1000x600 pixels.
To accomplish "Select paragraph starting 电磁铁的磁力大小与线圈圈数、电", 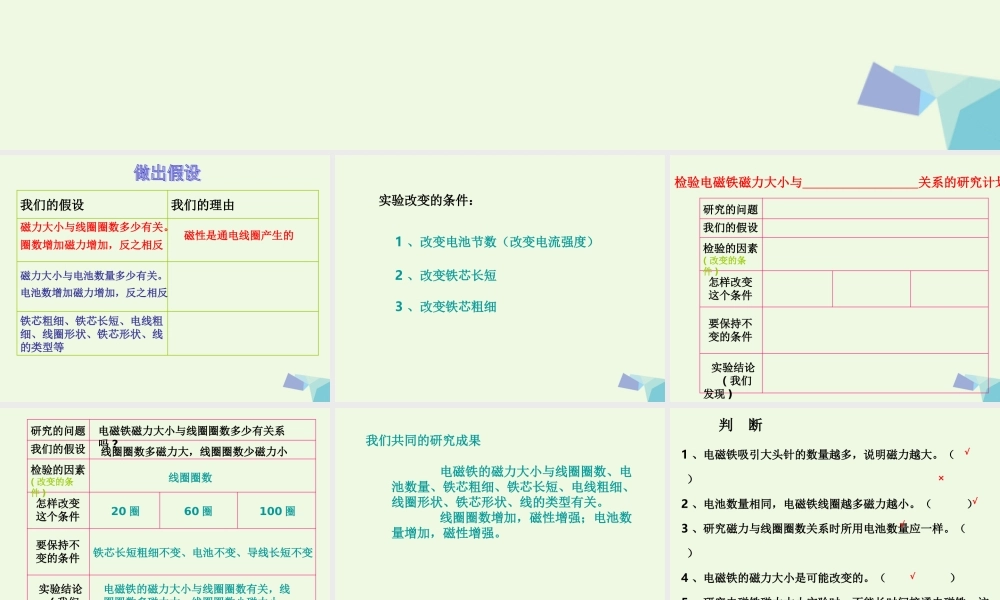I will point(511,487).
